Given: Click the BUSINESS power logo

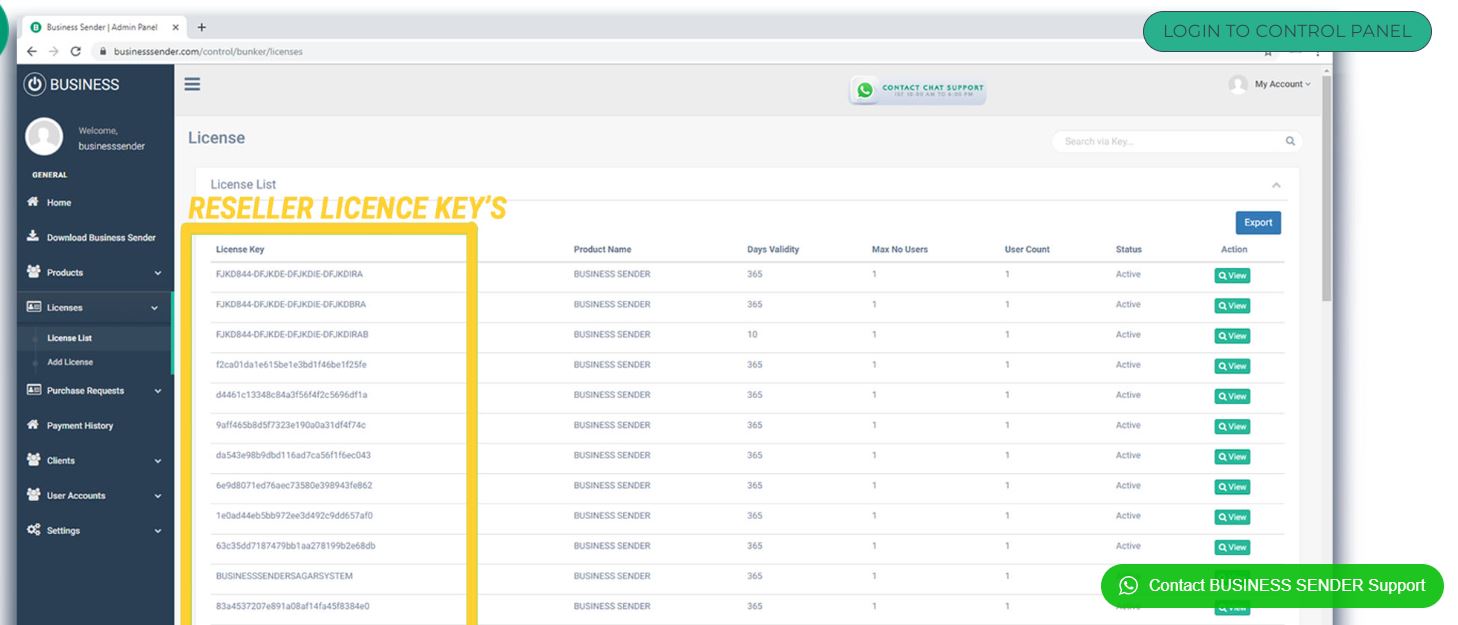Looking at the screenshot, I should coord(35,85).
